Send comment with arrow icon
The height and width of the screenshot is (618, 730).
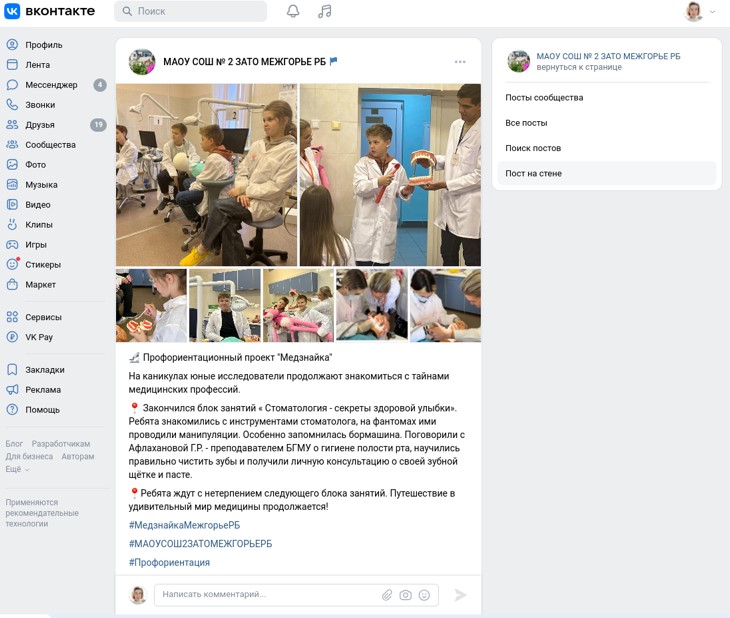(x=460, y=595)
